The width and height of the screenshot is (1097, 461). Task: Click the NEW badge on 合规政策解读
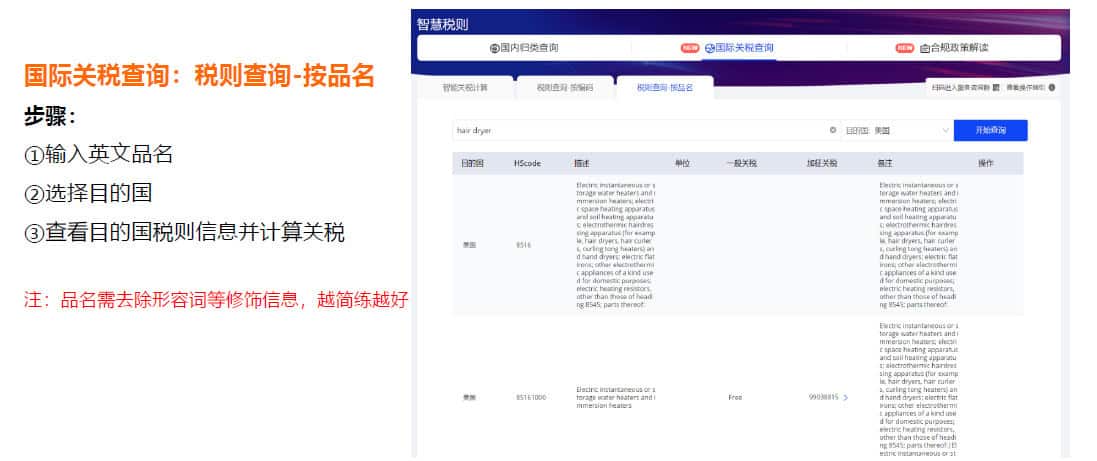[904, 48]
